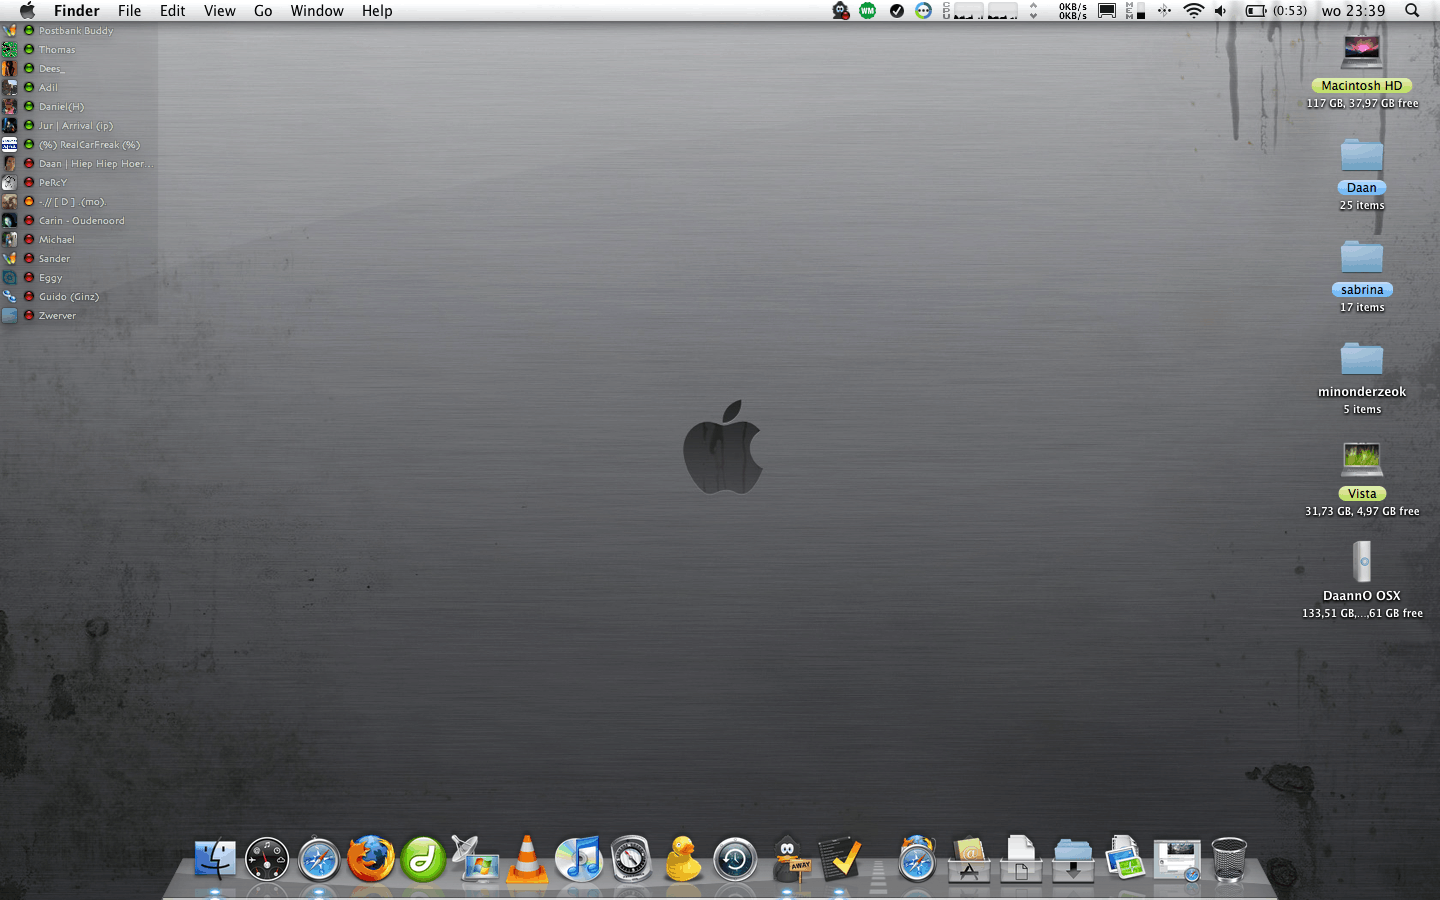Open iTunes in the dock
The height and width of the screenshot is (900, 1440).
579,859
